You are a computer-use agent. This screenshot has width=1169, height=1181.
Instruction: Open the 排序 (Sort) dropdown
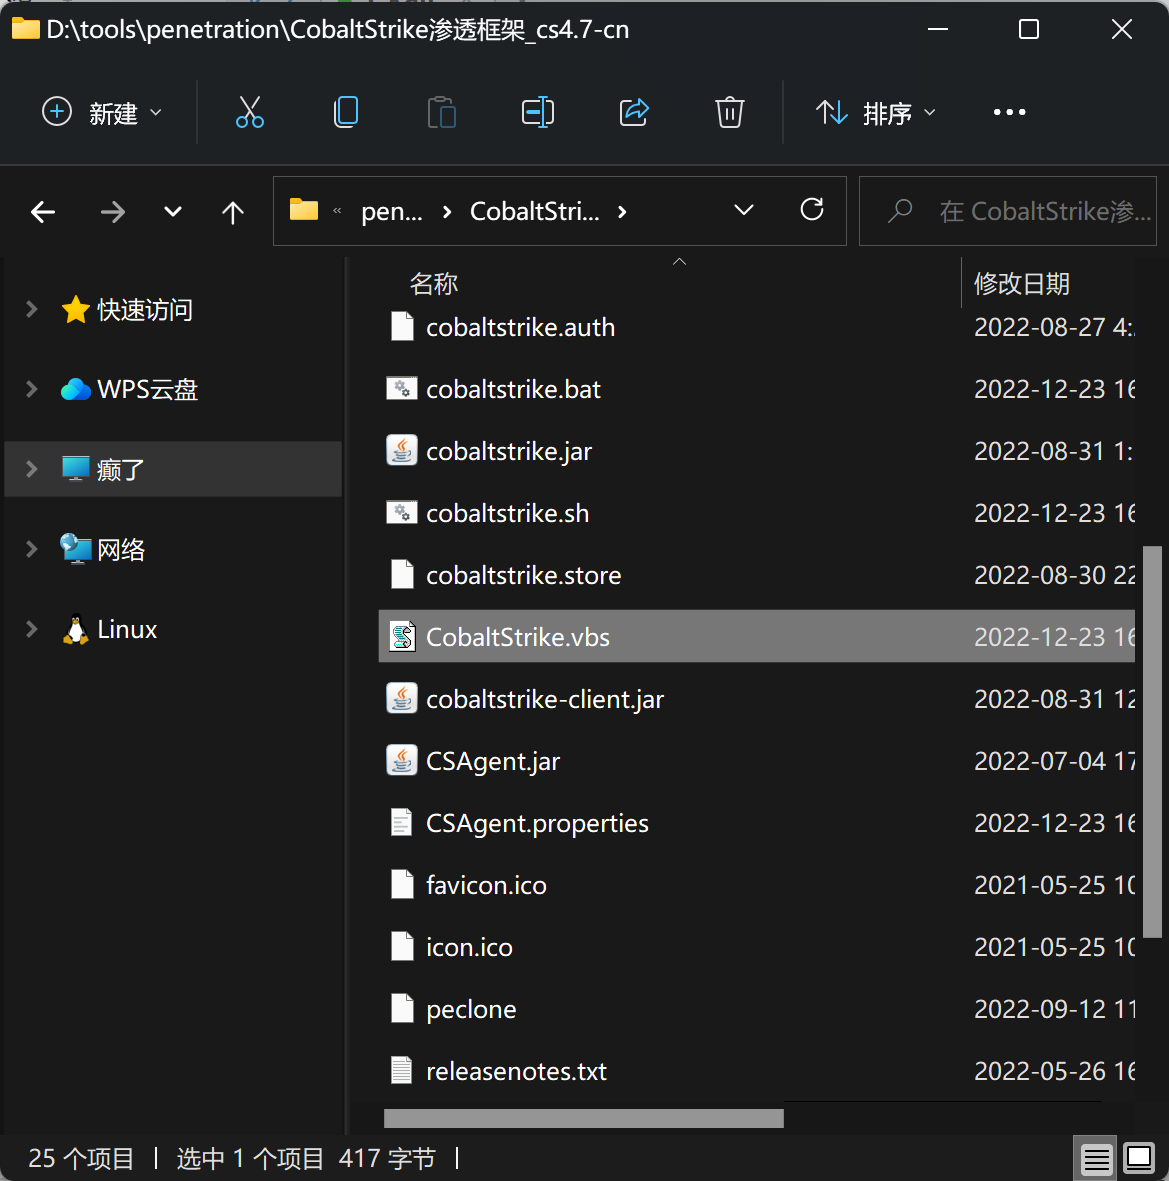coord(876,113)
